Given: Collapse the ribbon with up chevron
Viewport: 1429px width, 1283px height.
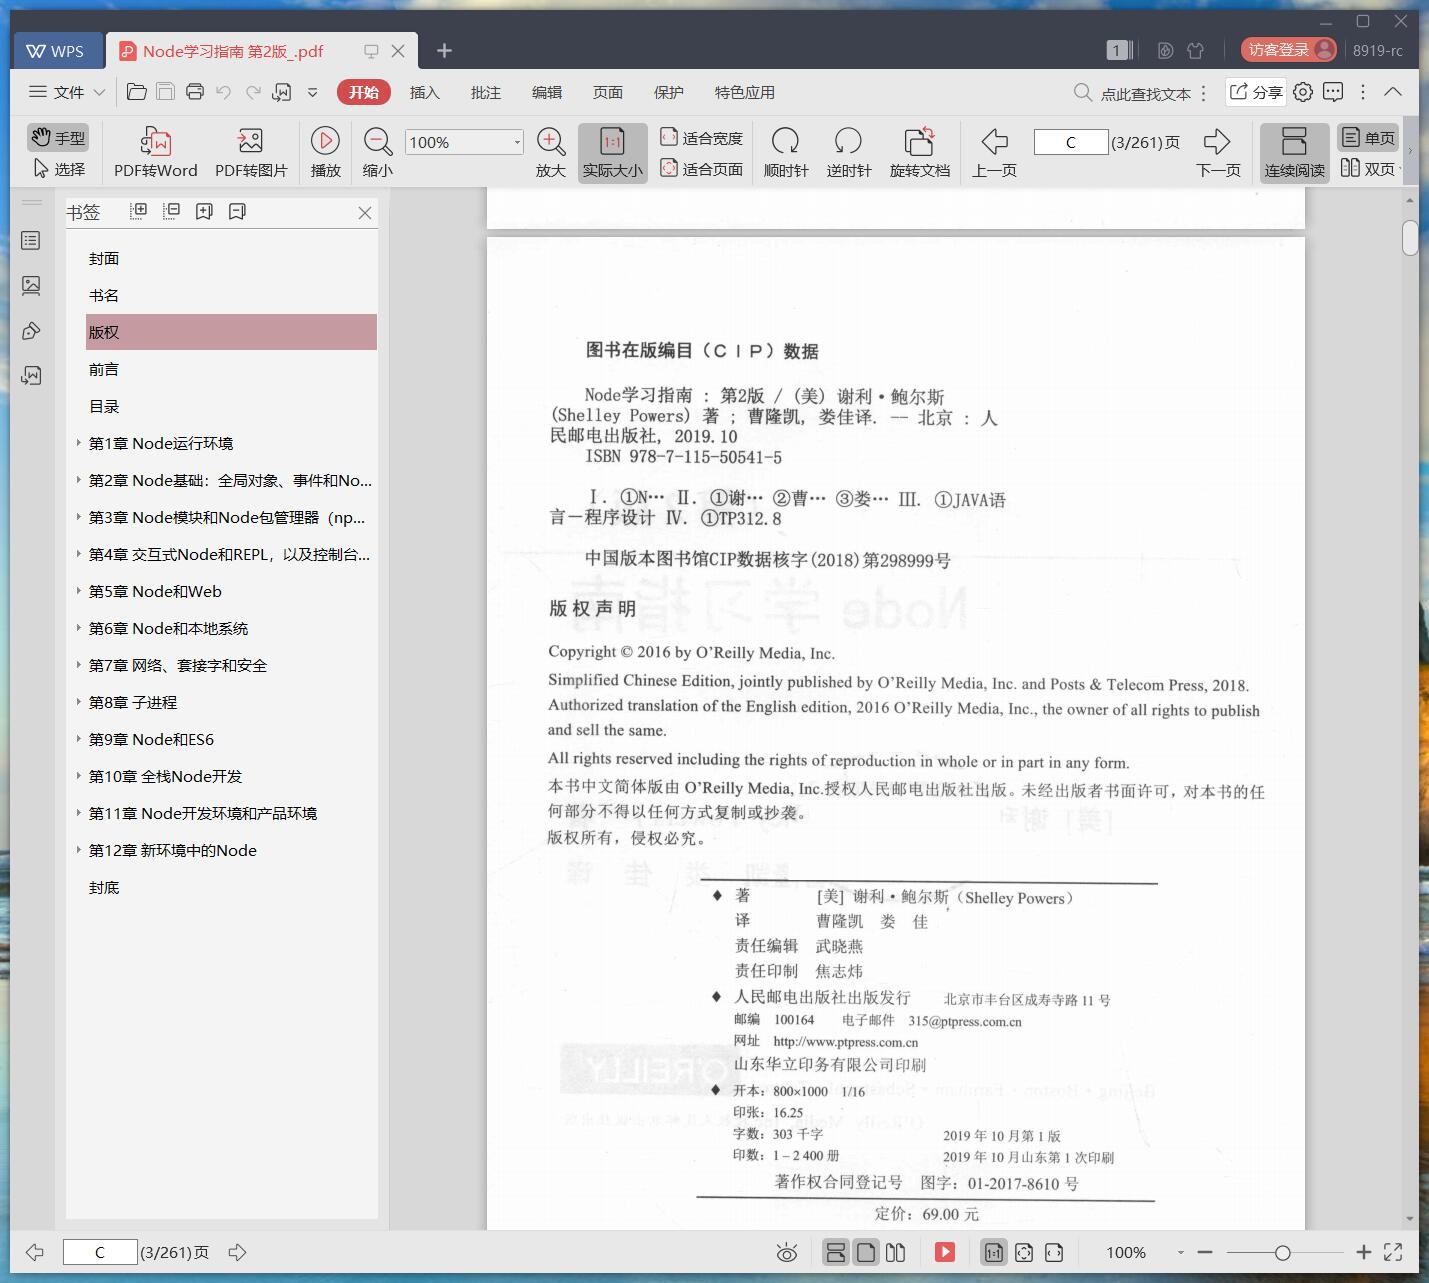Looking at the screenshot, I should 1393,92.
